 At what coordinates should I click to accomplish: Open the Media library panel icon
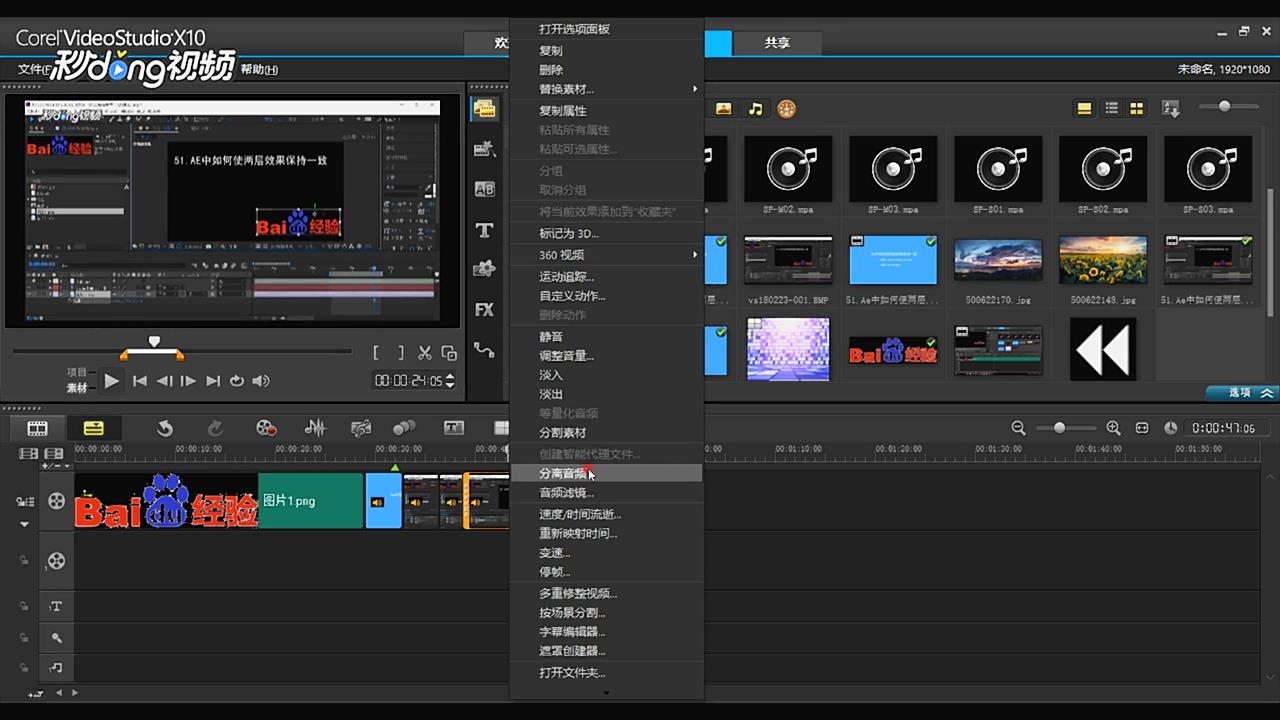pyautogui.click(x=485, y=109)
